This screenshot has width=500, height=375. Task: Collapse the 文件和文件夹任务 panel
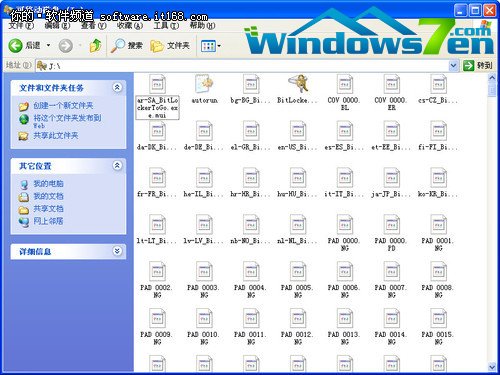tap(117, 88)
